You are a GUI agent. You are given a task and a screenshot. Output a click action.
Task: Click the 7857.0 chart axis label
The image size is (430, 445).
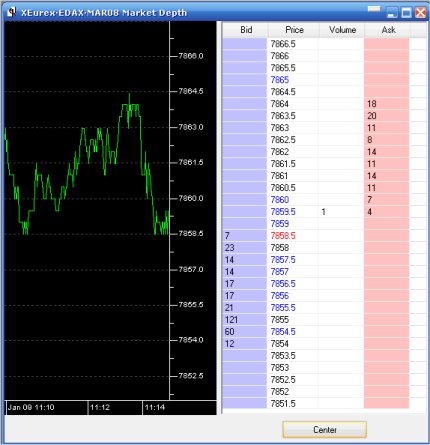(191, 269)
